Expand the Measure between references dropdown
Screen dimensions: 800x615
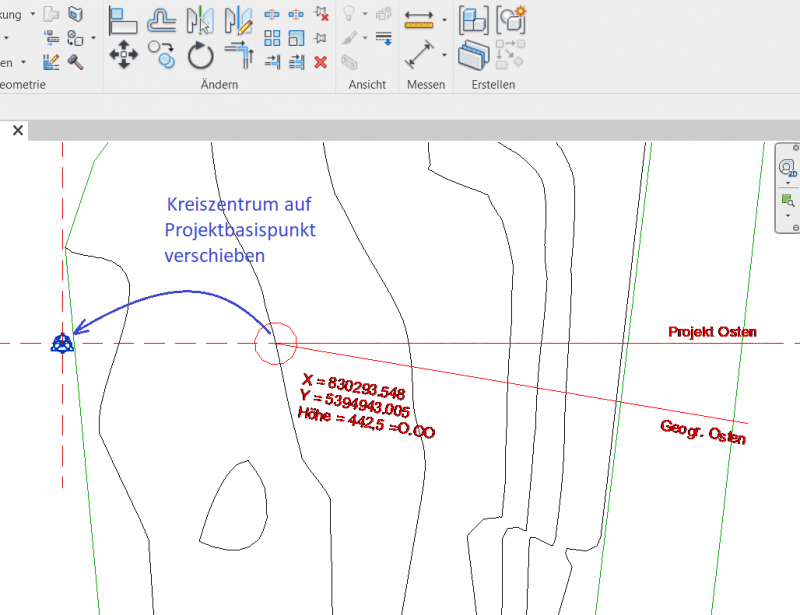pos(443,19)
